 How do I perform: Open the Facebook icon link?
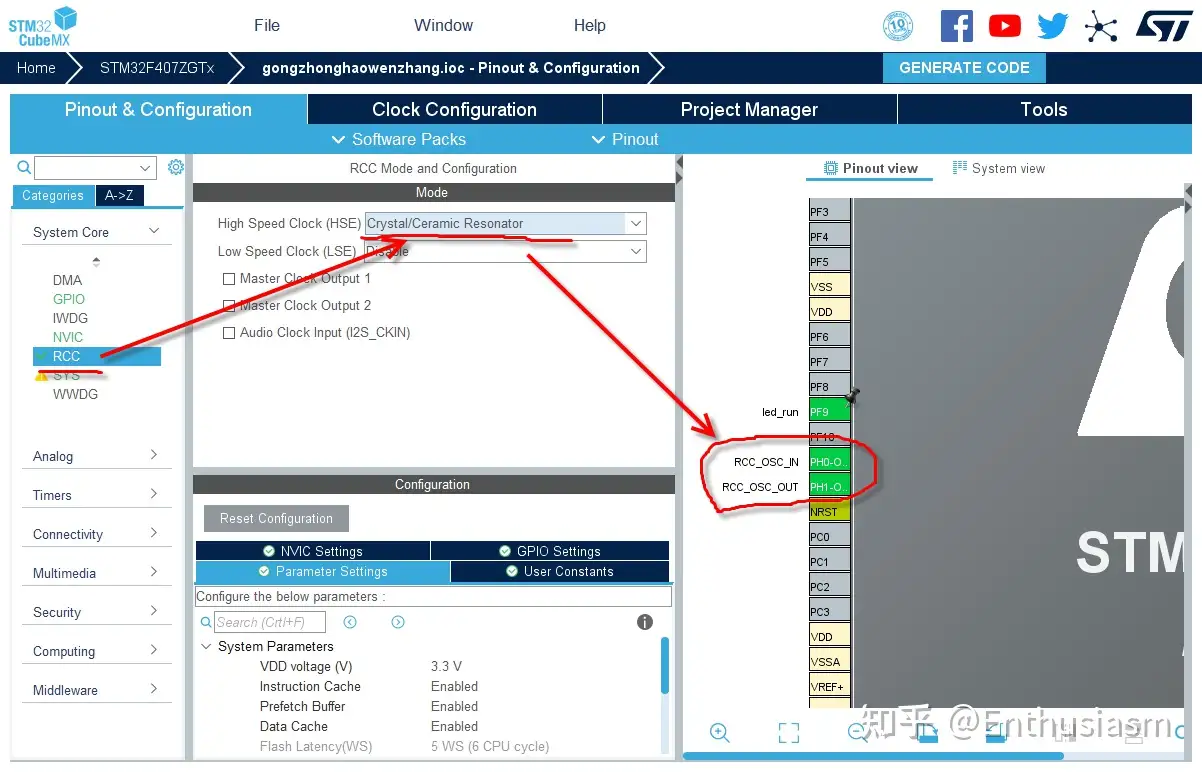point(956,26)
